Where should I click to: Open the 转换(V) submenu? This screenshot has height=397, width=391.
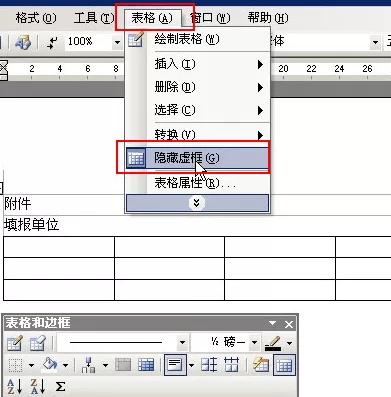197,135
